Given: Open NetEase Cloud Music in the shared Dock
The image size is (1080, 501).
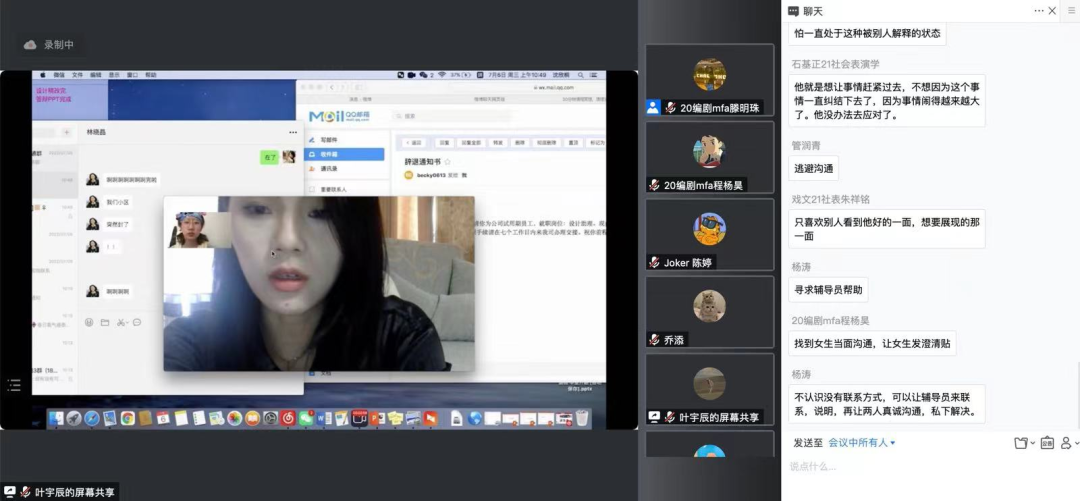Looking at the screenshot, I should (x=288, y=418).
